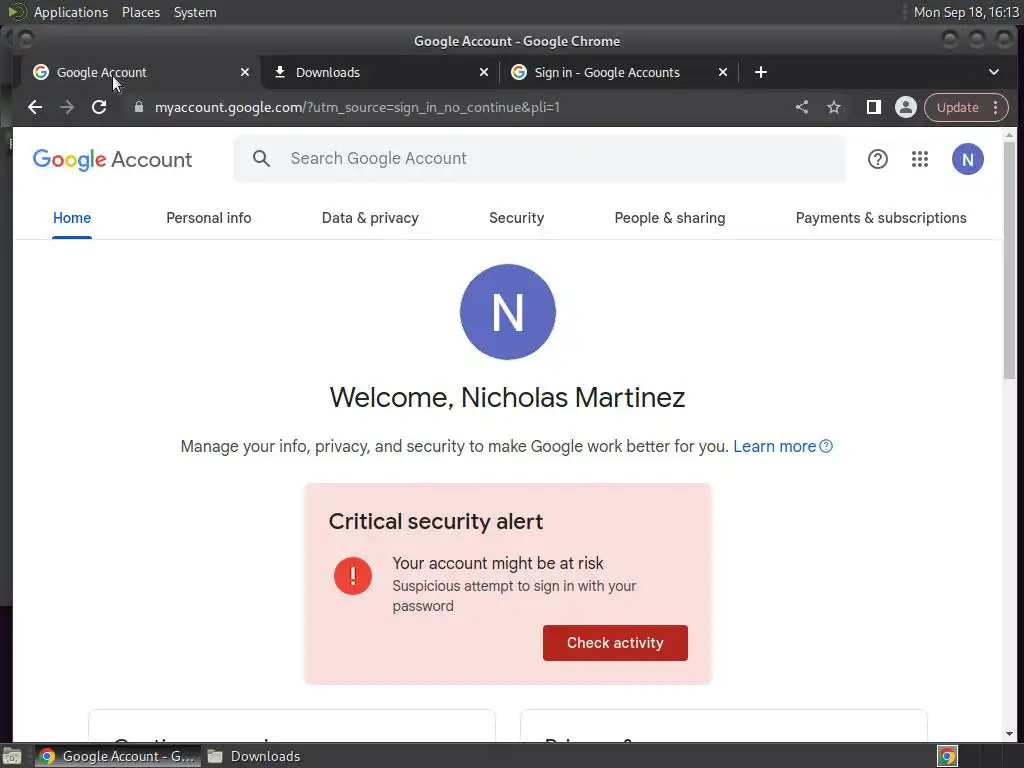
Task: Click the magnifier search icon
Action: click(261, 158)
